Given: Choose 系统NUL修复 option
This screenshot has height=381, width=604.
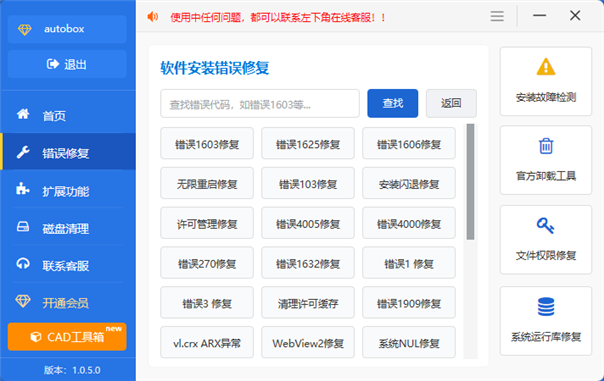Looking at the screenshot, I should point(409,342).
